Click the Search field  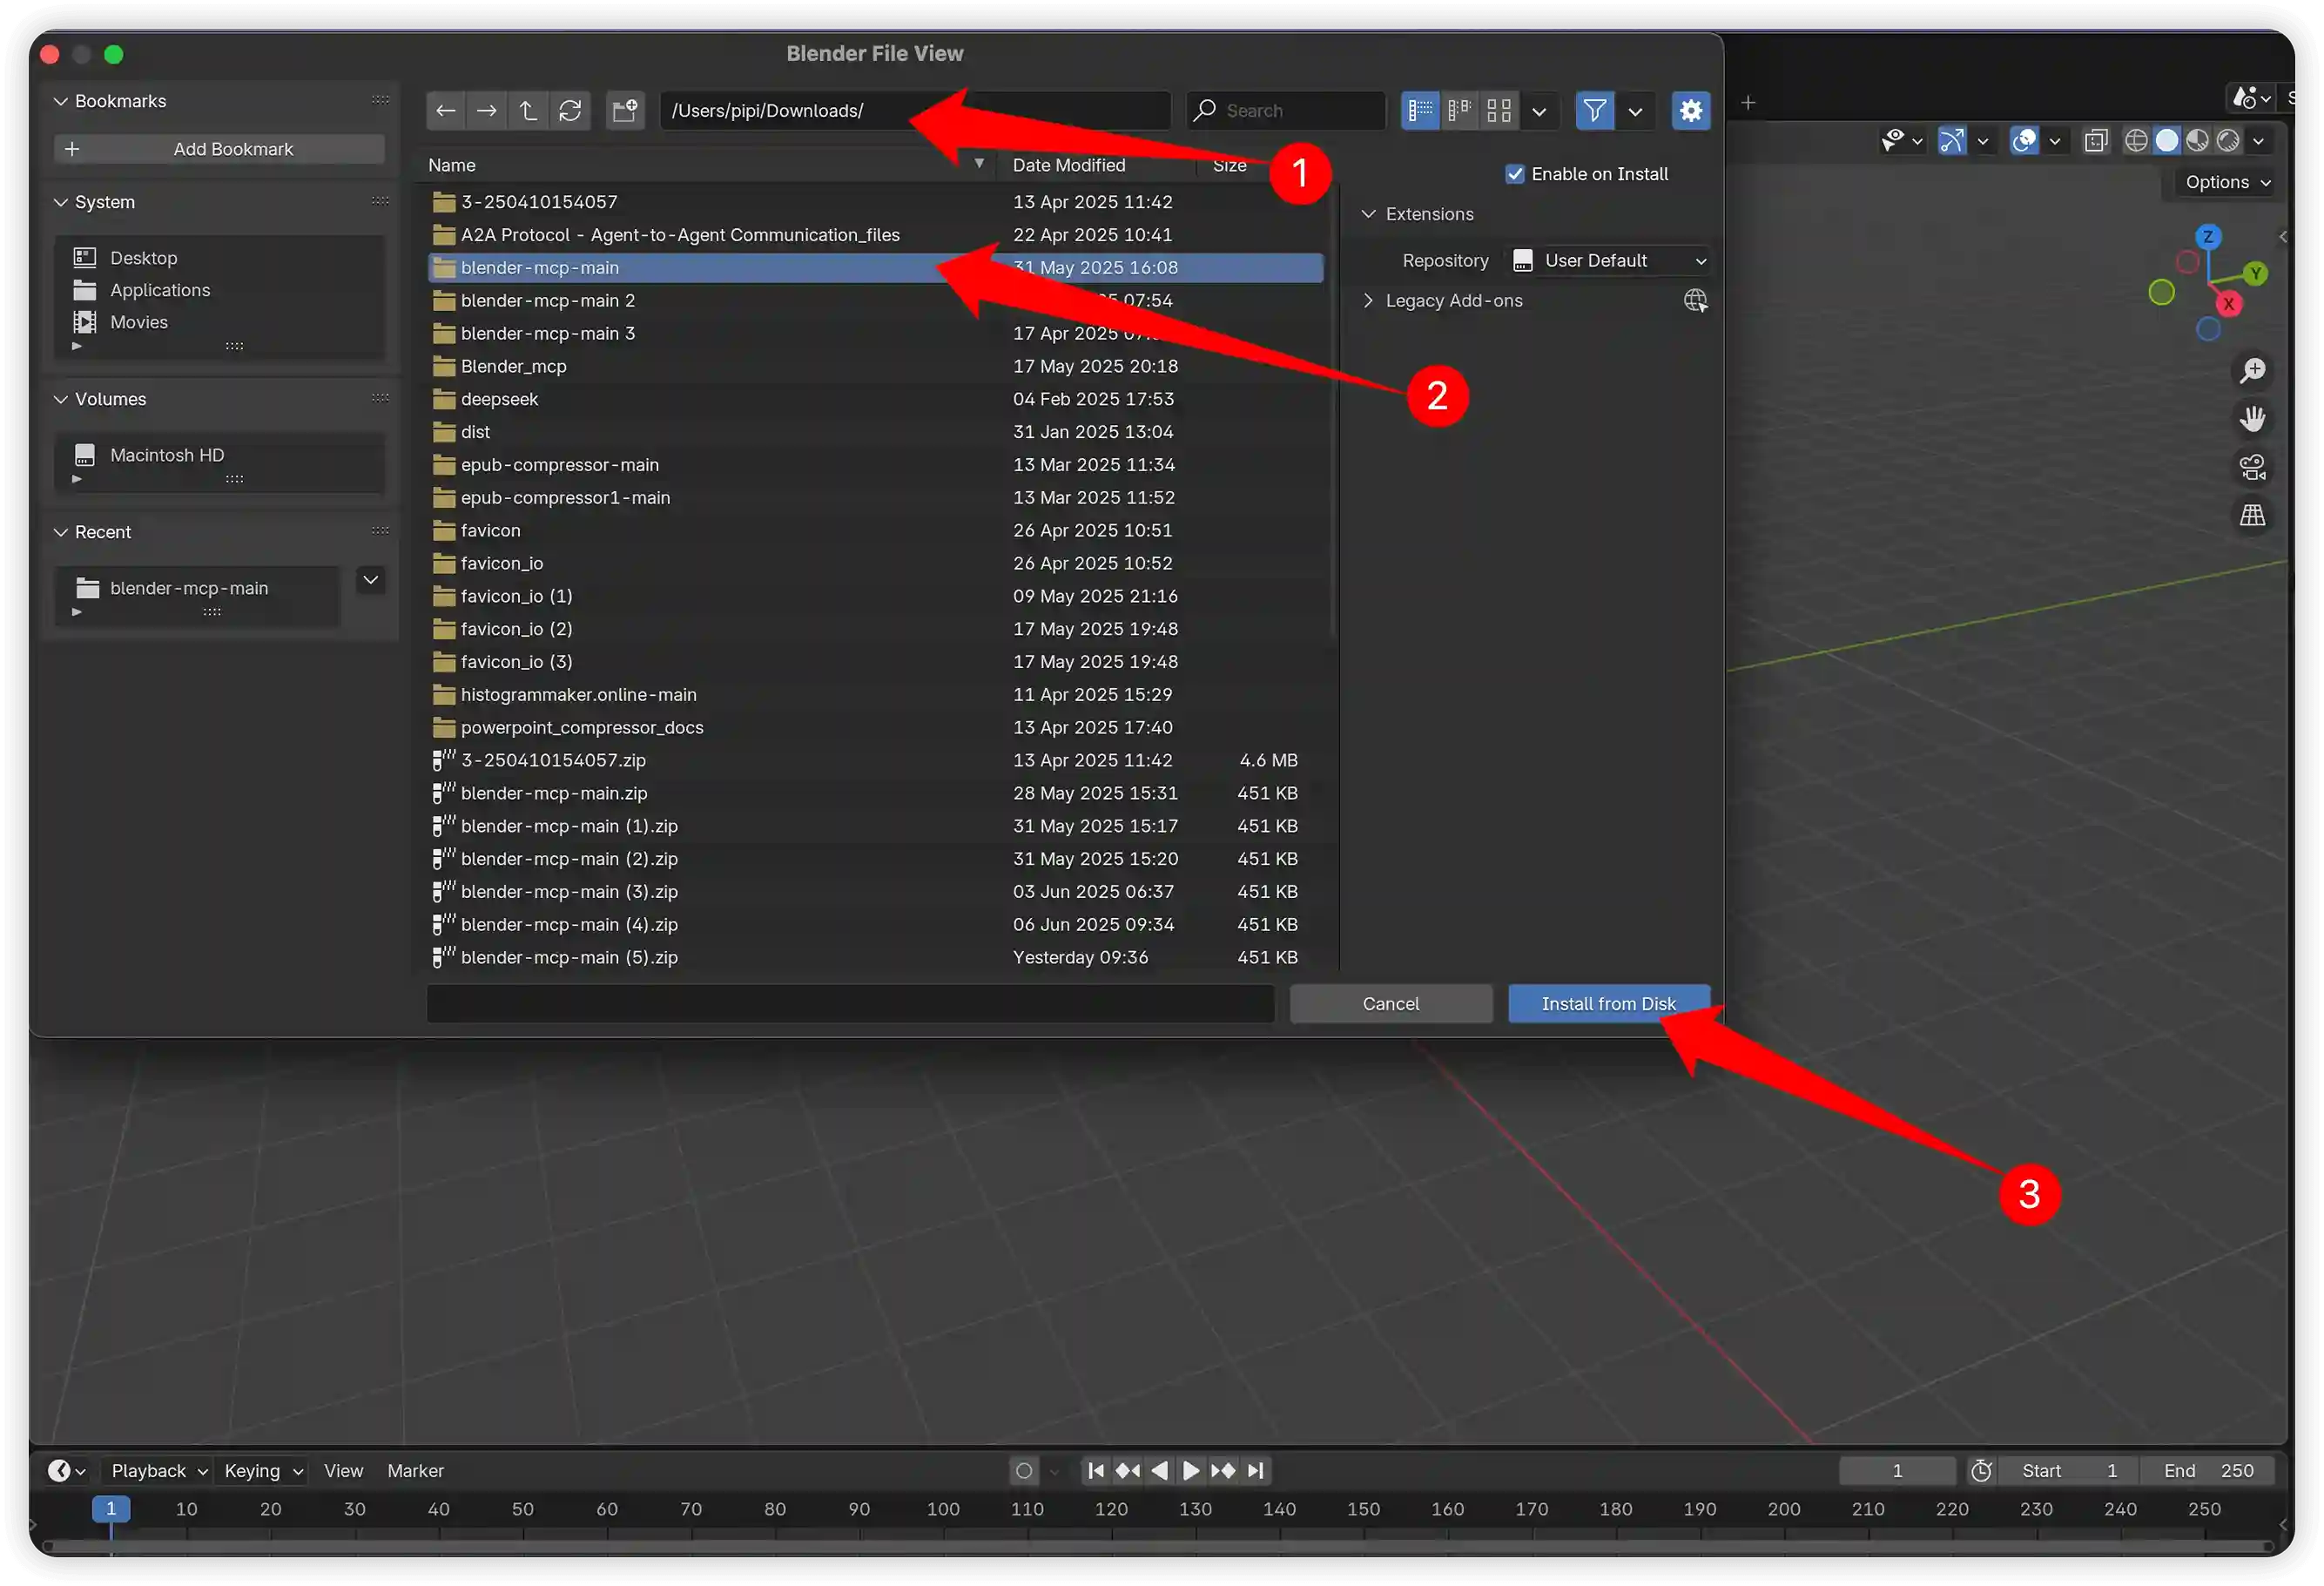1286,111
